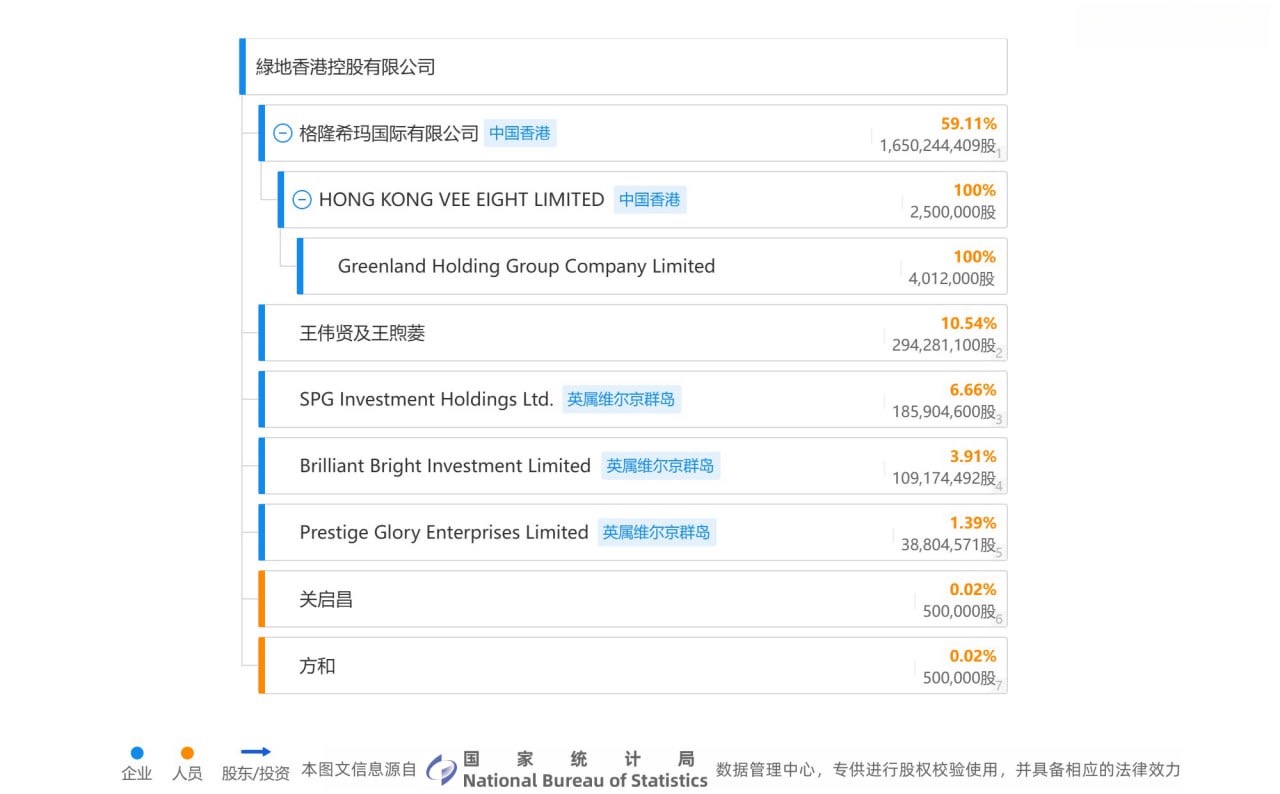1280x794 pixels.
Task: Click the 294,281,100股 share count
Action: [944, 345]
